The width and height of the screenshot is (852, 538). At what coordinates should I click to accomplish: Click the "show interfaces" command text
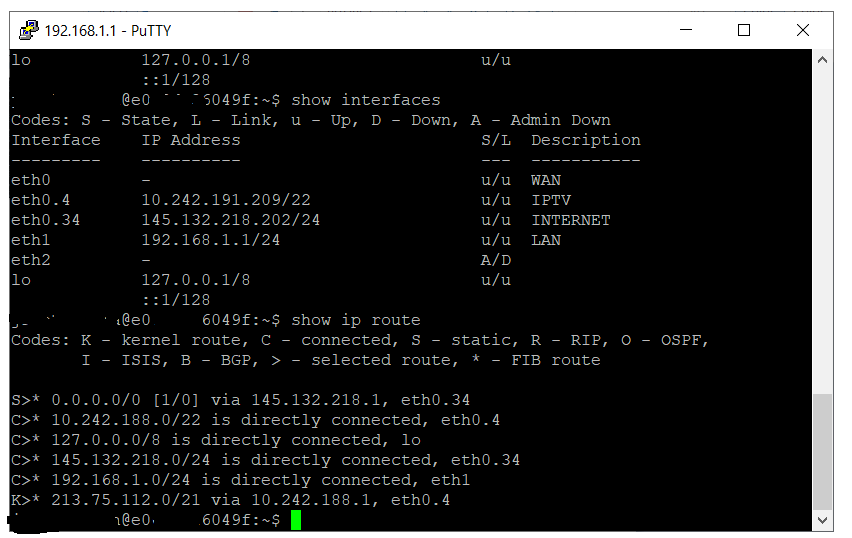click(x=366, y=100)
